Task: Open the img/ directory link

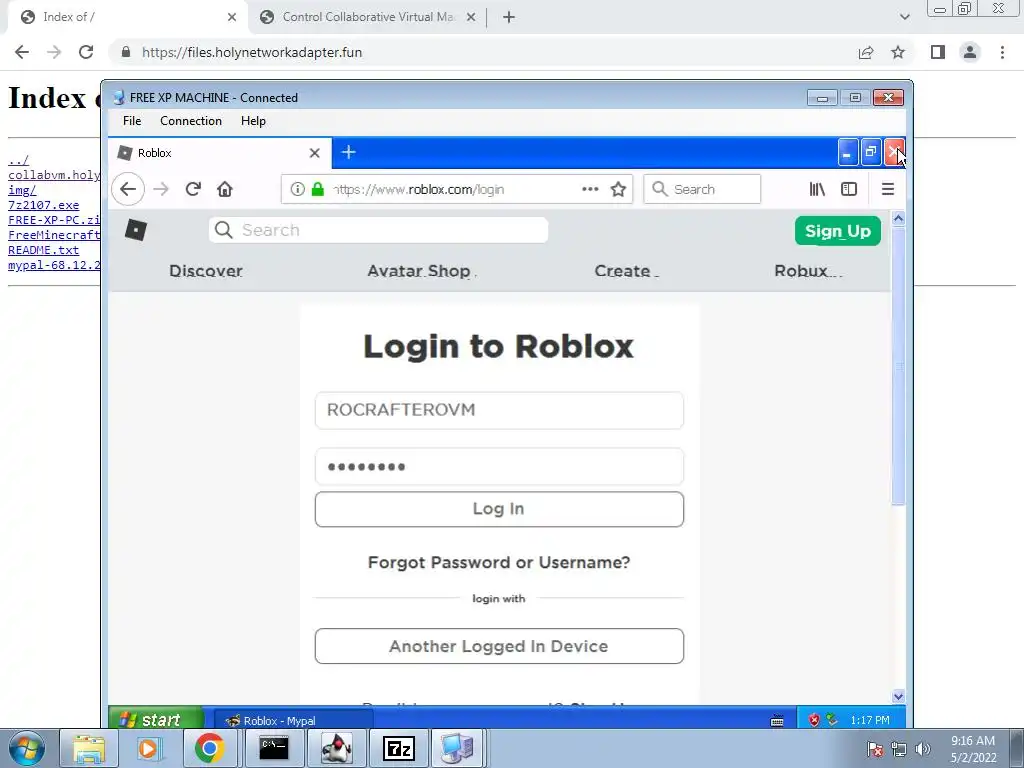Action: point(22,190)
